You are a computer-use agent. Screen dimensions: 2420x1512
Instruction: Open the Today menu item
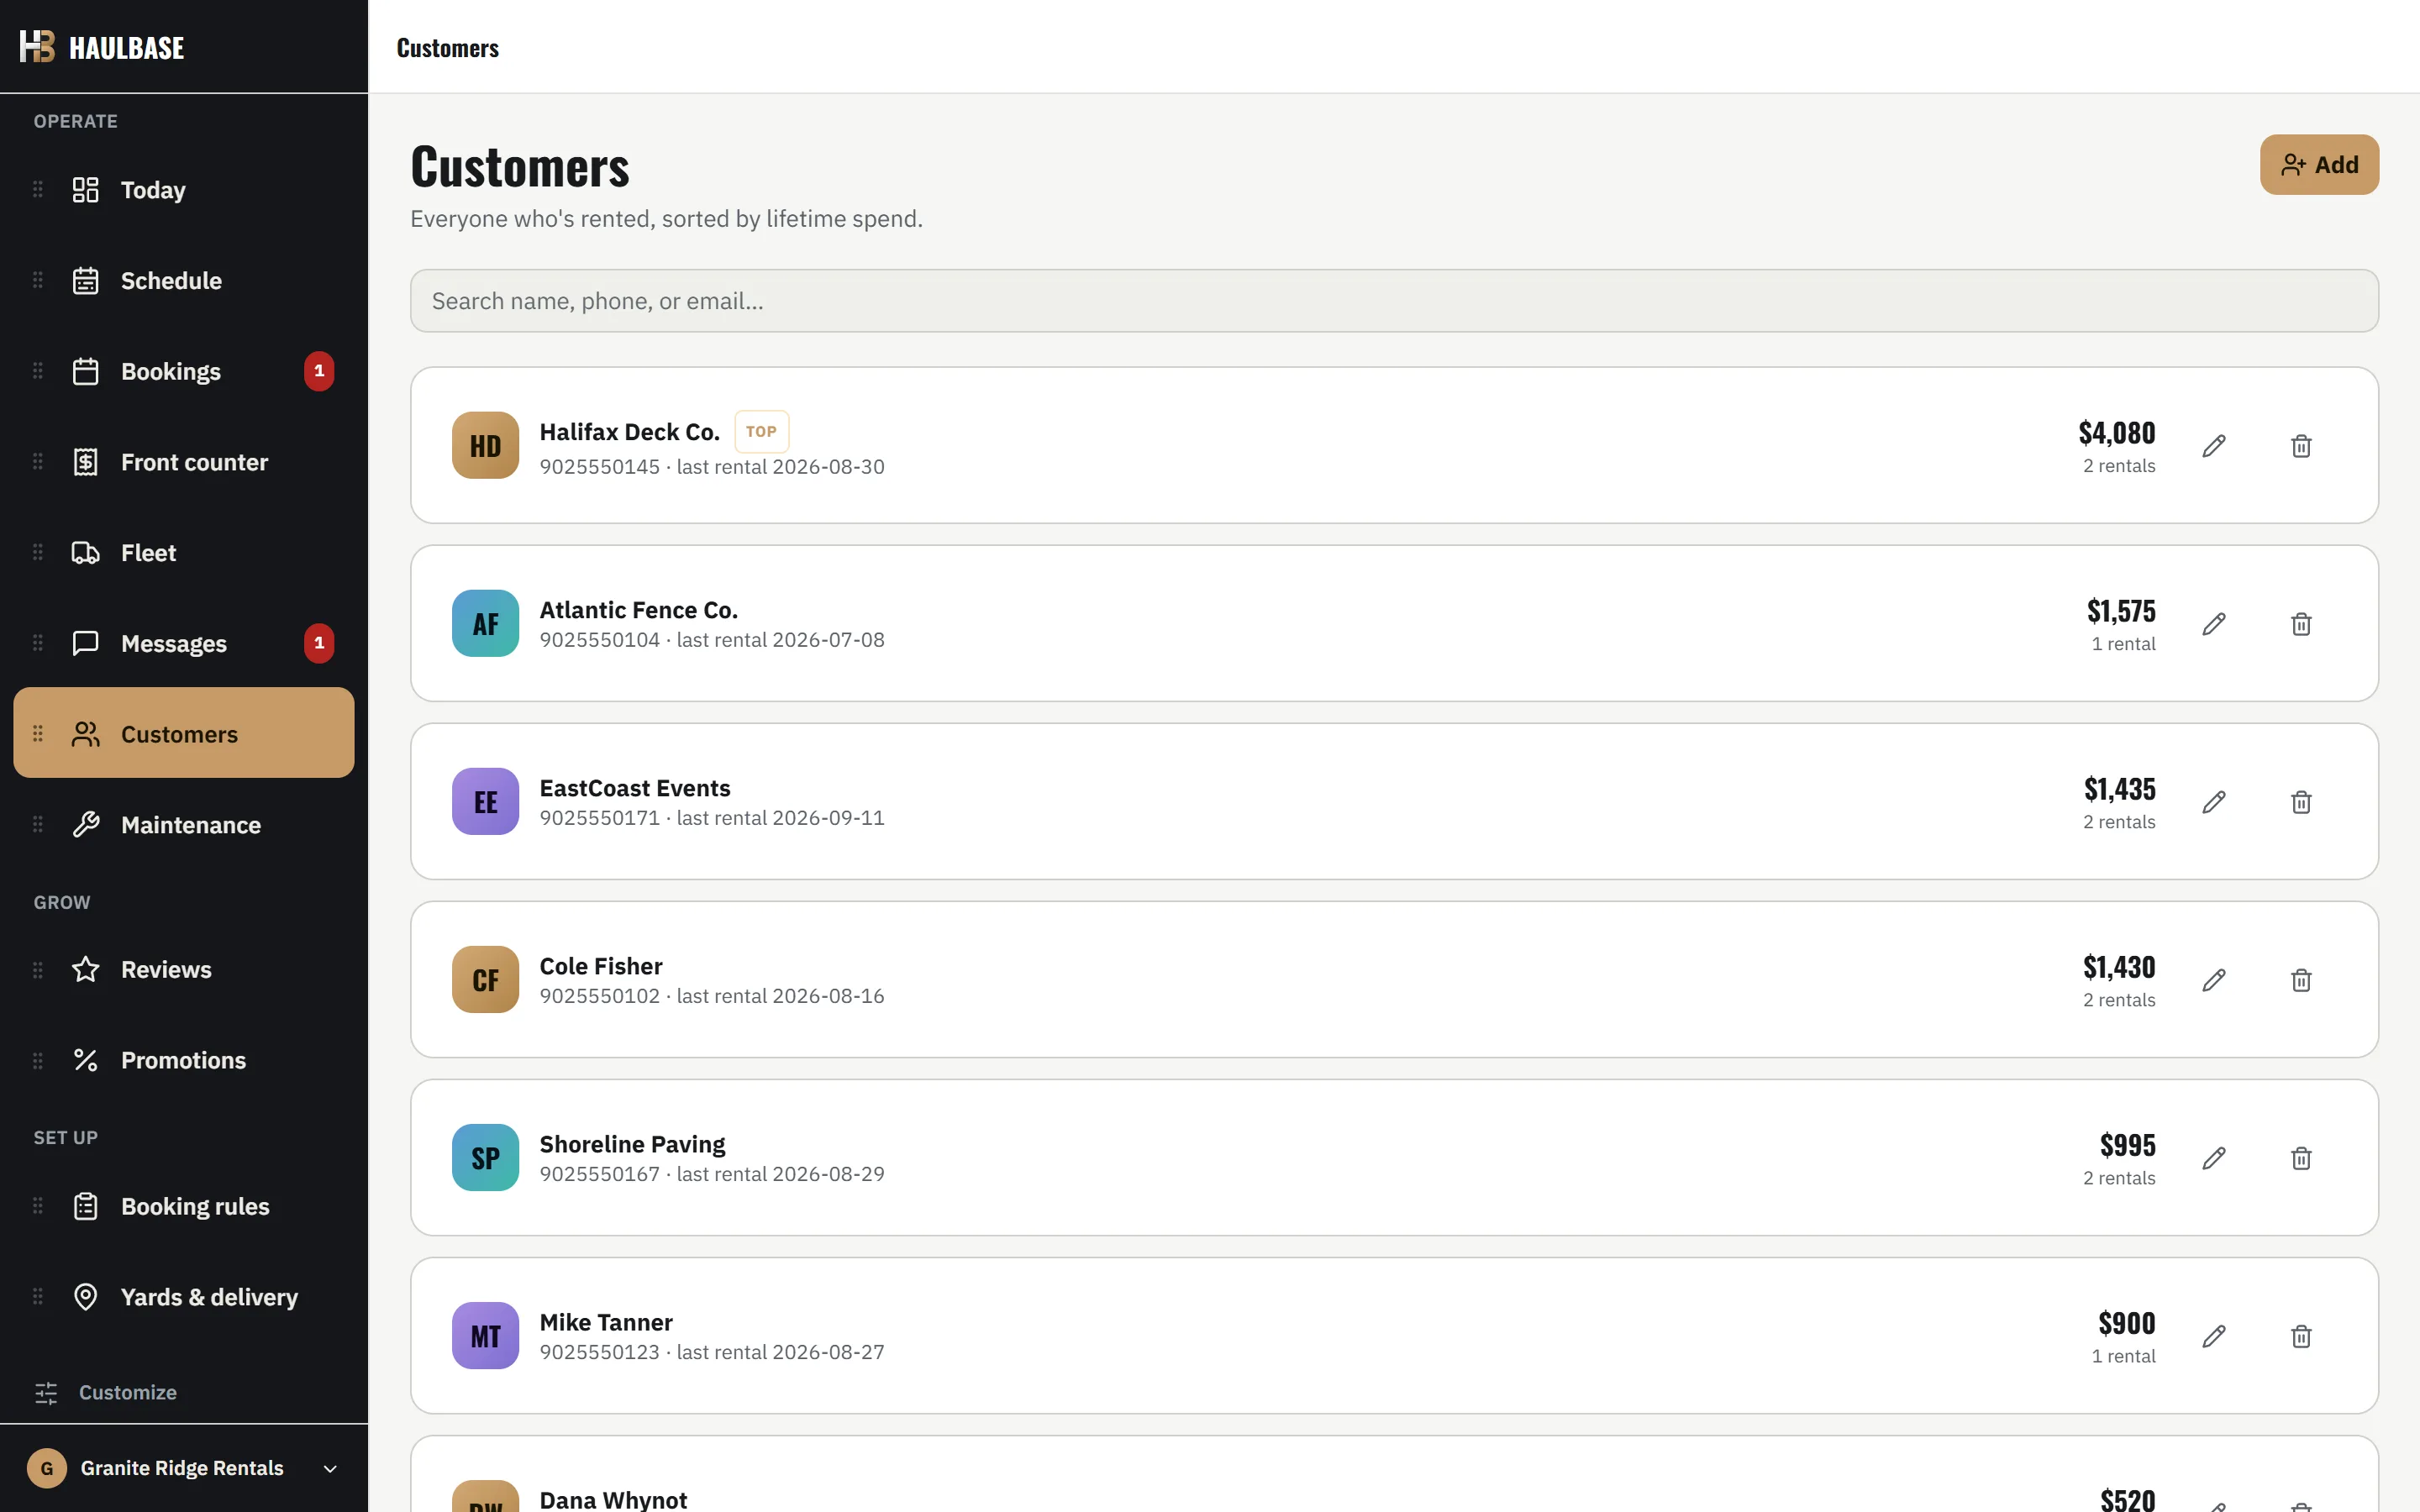click(x=184, y=190)
